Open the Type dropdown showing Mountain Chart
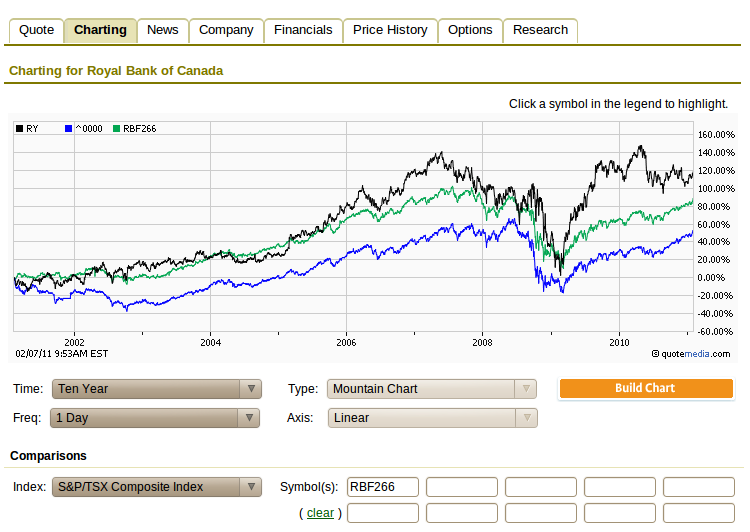750x532 pixels. tap(432, 389)
